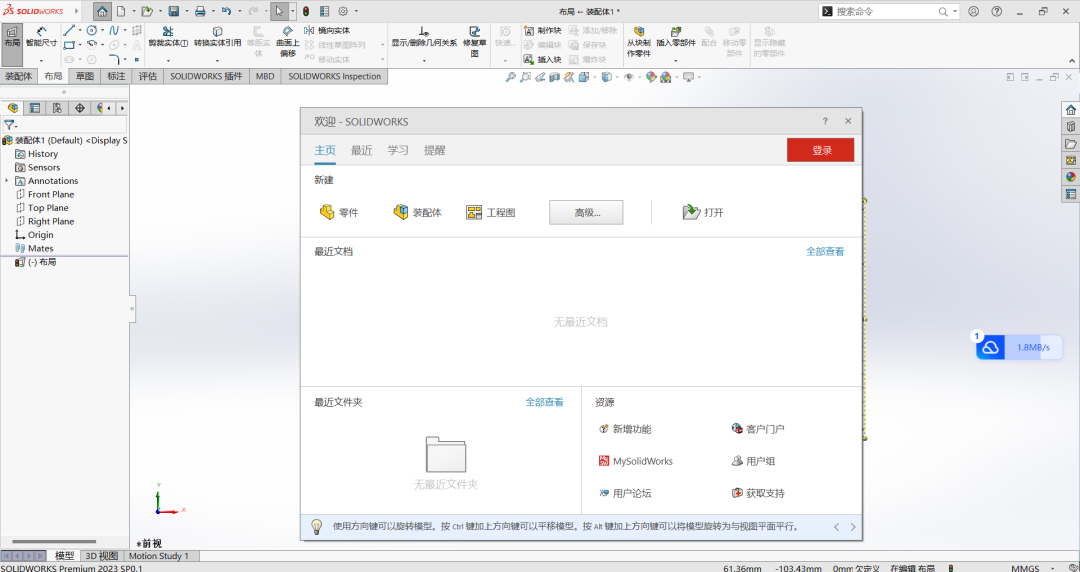Show next tip arrow in Welcome dialog
1080x572 pixels.
853,527
